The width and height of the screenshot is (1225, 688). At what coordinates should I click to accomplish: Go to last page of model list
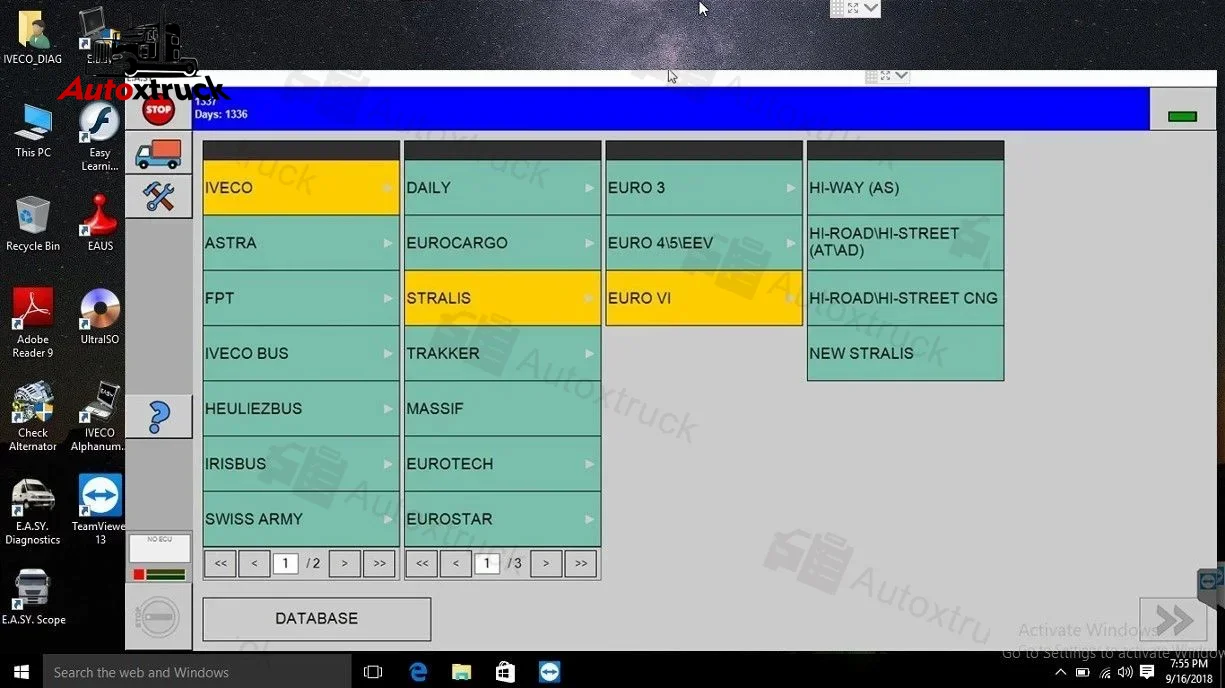581,563
